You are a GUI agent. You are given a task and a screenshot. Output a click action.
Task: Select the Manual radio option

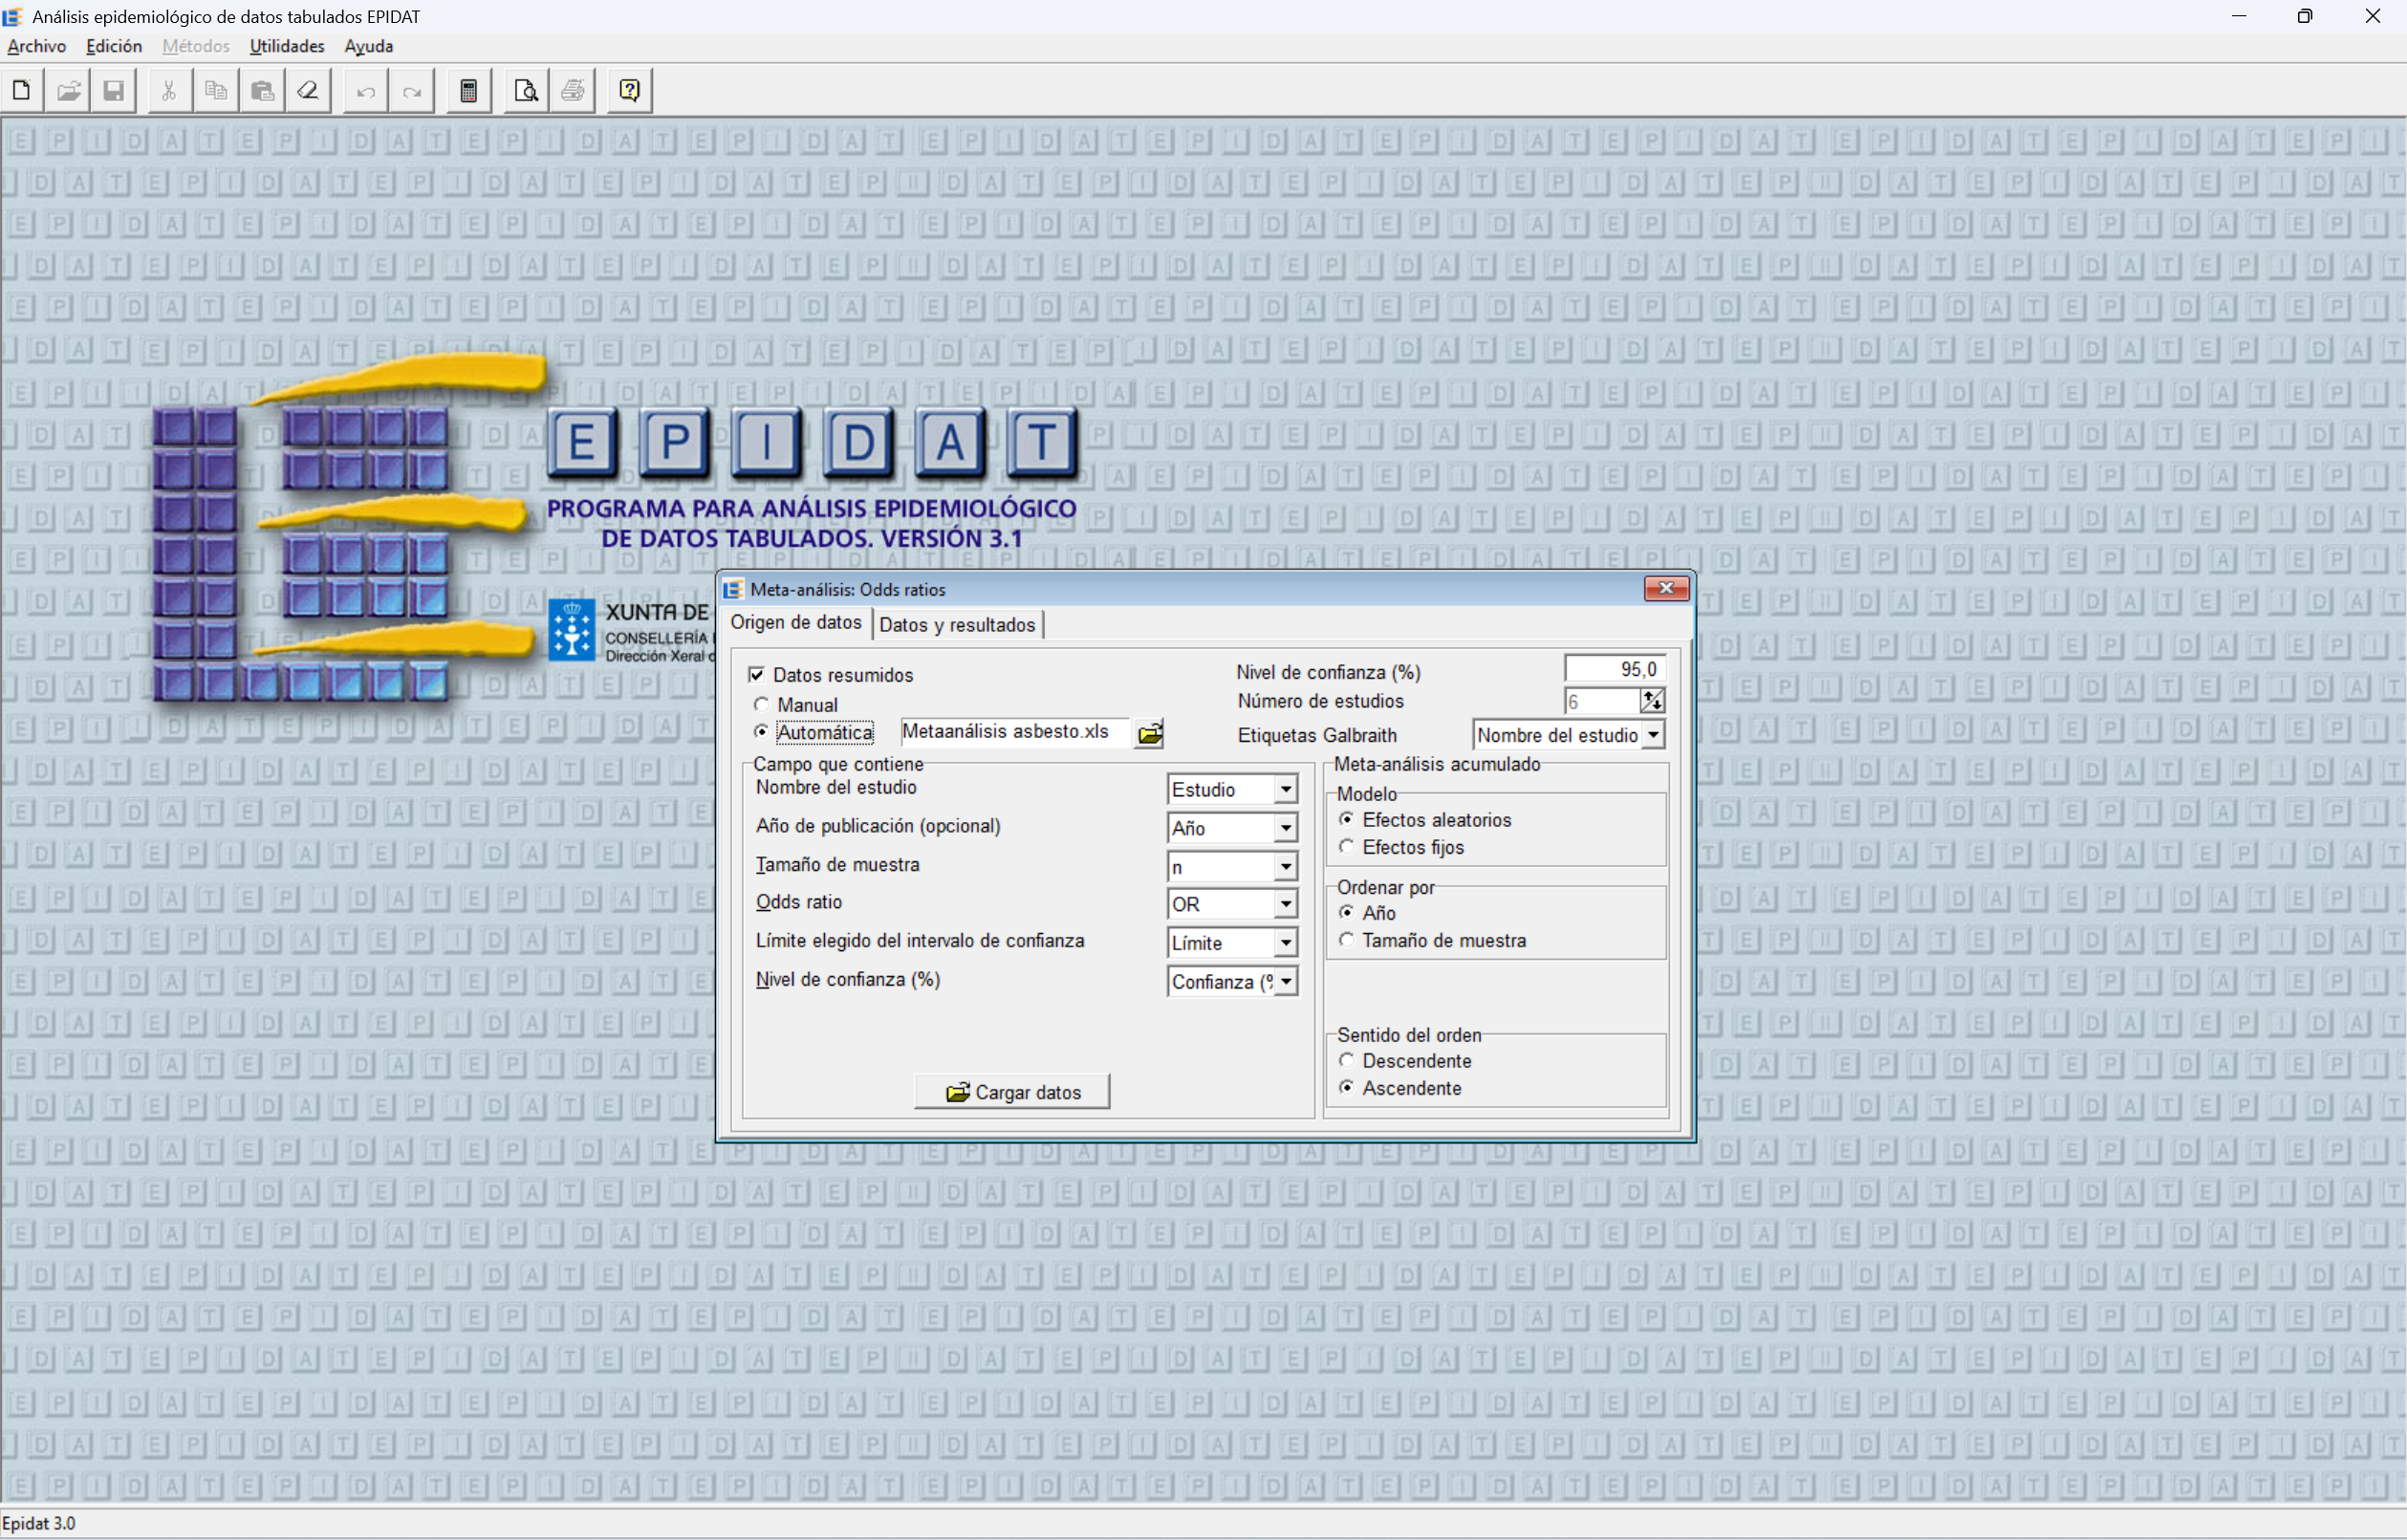click(x=762, y=705)
